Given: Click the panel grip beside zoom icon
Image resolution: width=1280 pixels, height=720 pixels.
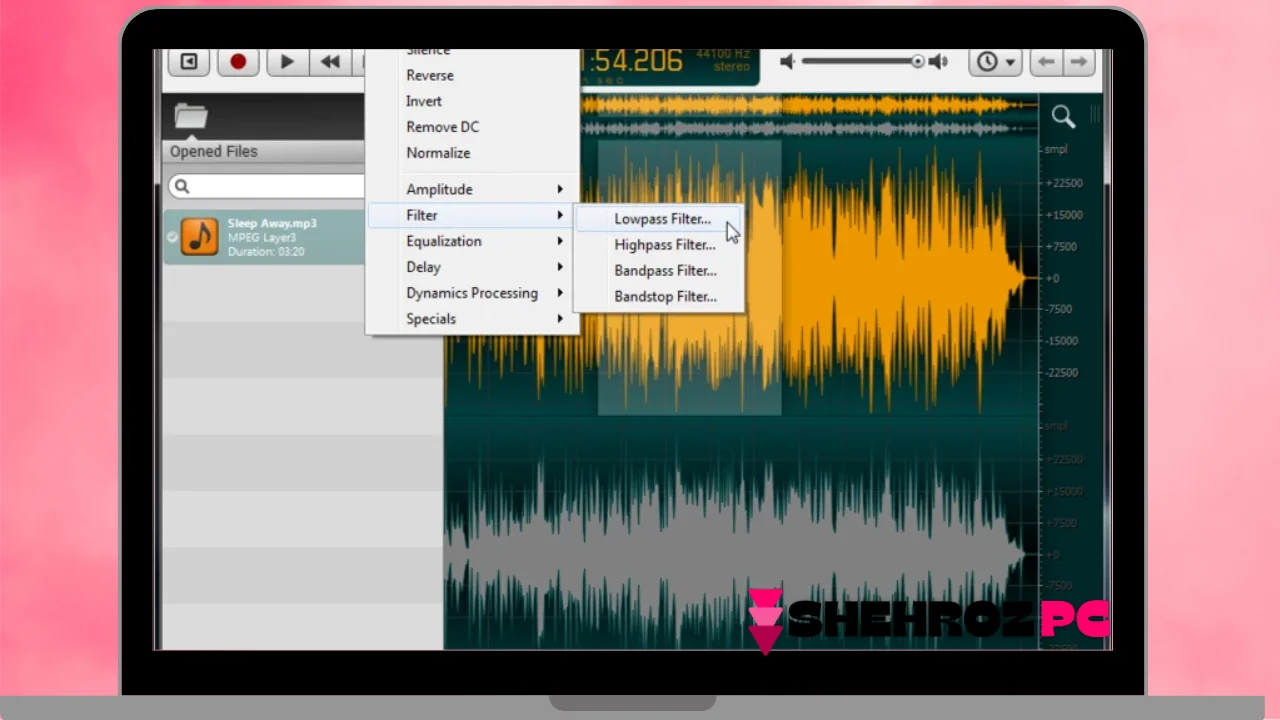Looking at the screenshot, I should tap(1094, 116).
